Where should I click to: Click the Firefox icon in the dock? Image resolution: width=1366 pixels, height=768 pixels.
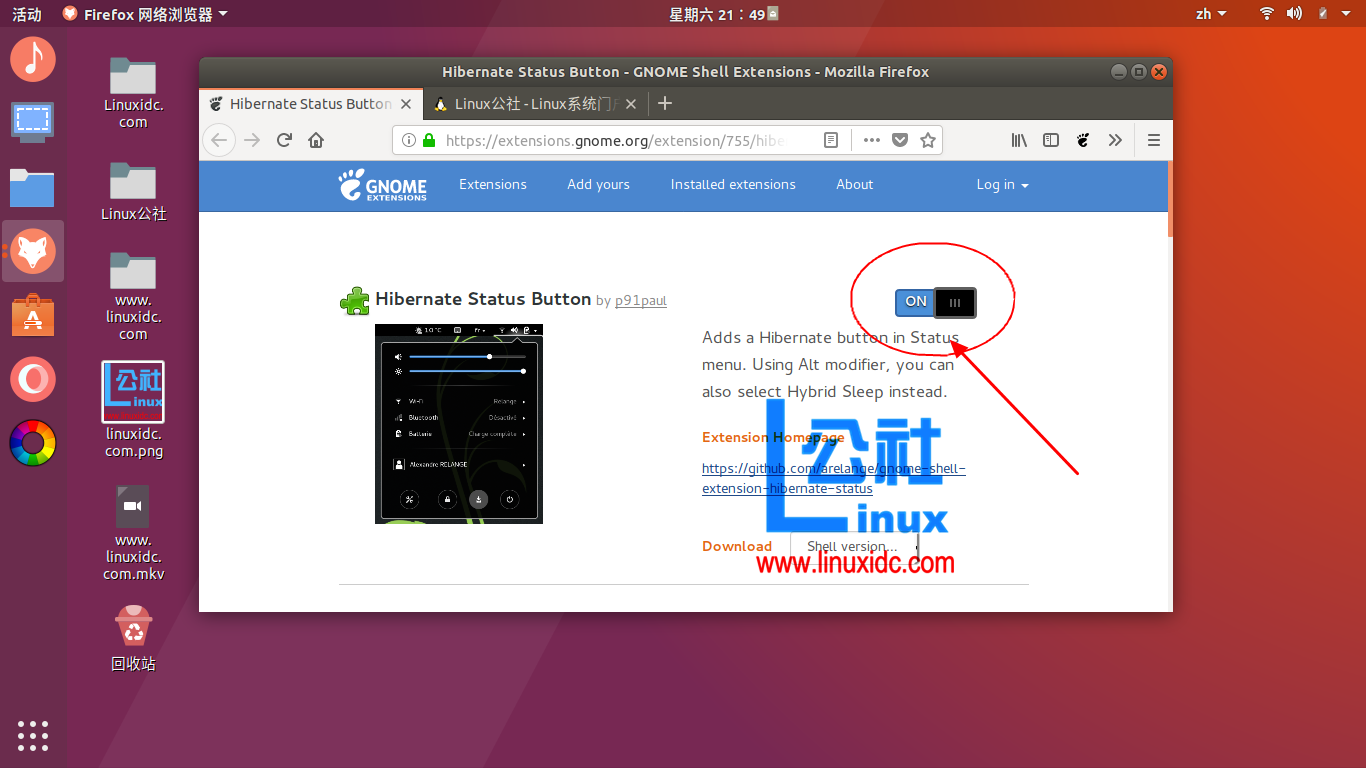pyautogui.click(x=33, y=251)
